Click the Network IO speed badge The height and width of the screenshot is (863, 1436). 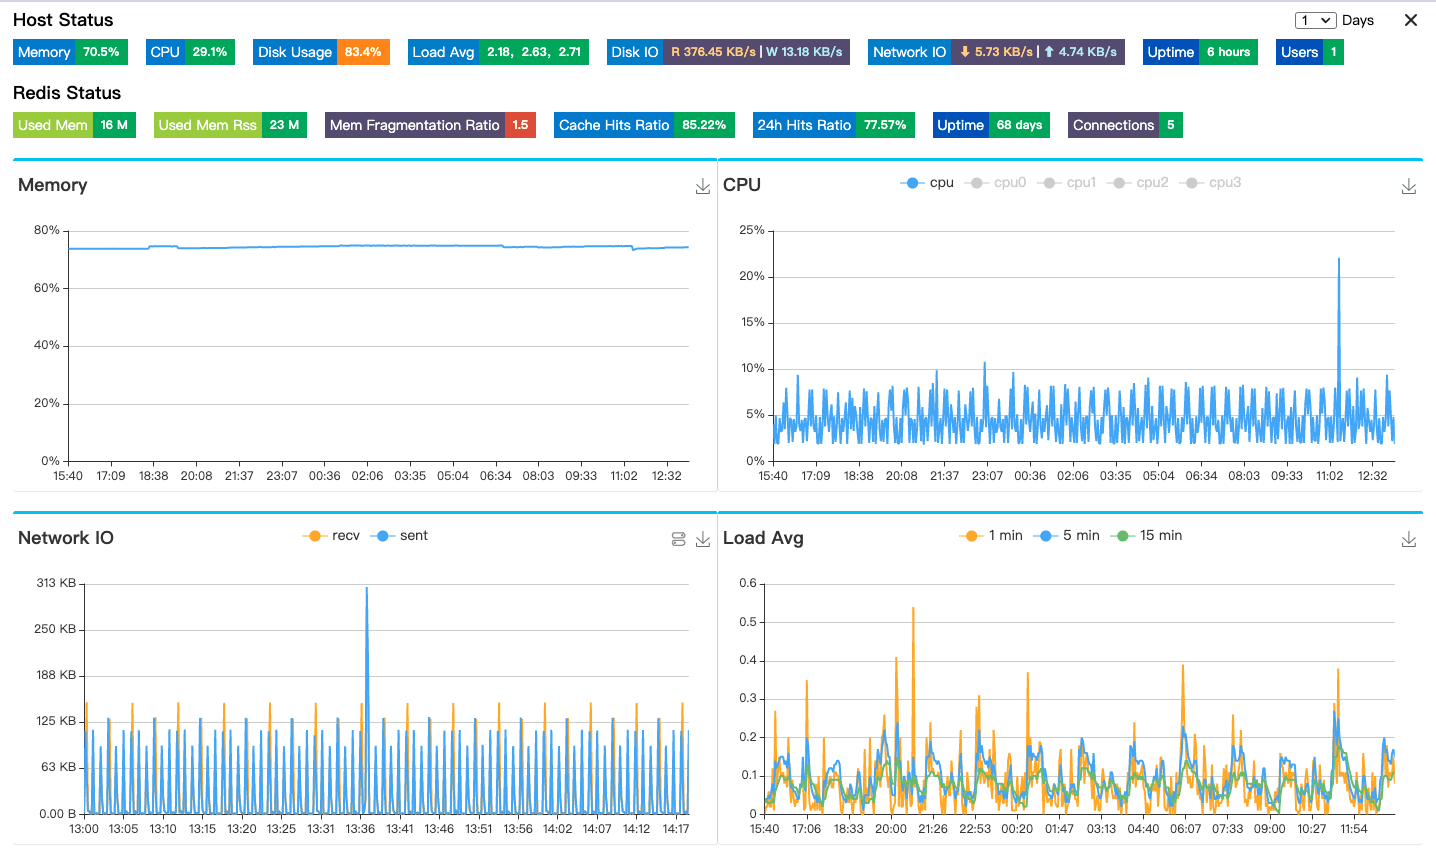coord(996,52)
